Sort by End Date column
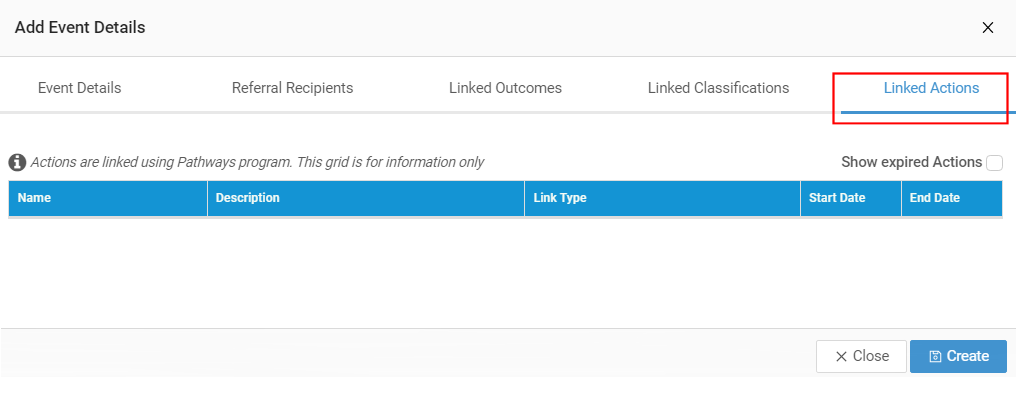Viewport: 1016px width, 414px height. tap(952, 198)
